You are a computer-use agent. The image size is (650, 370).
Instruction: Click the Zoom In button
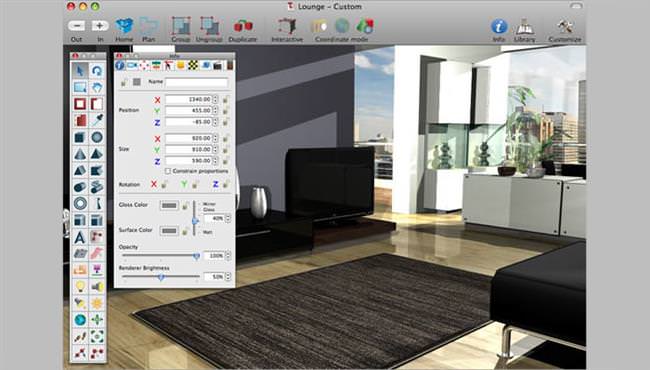tap(100, 26)
